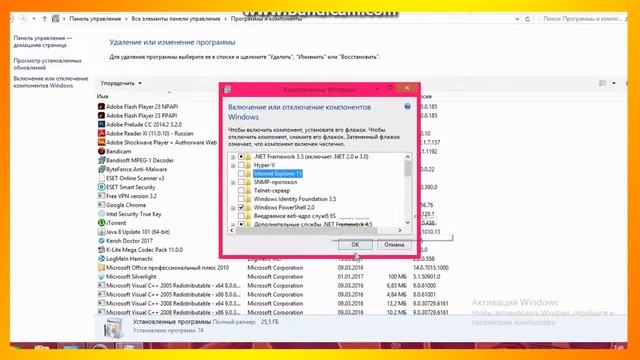Select Adobe Flash Player 23 NPAPI icon
640x360 pixels.
click(101, 107)
